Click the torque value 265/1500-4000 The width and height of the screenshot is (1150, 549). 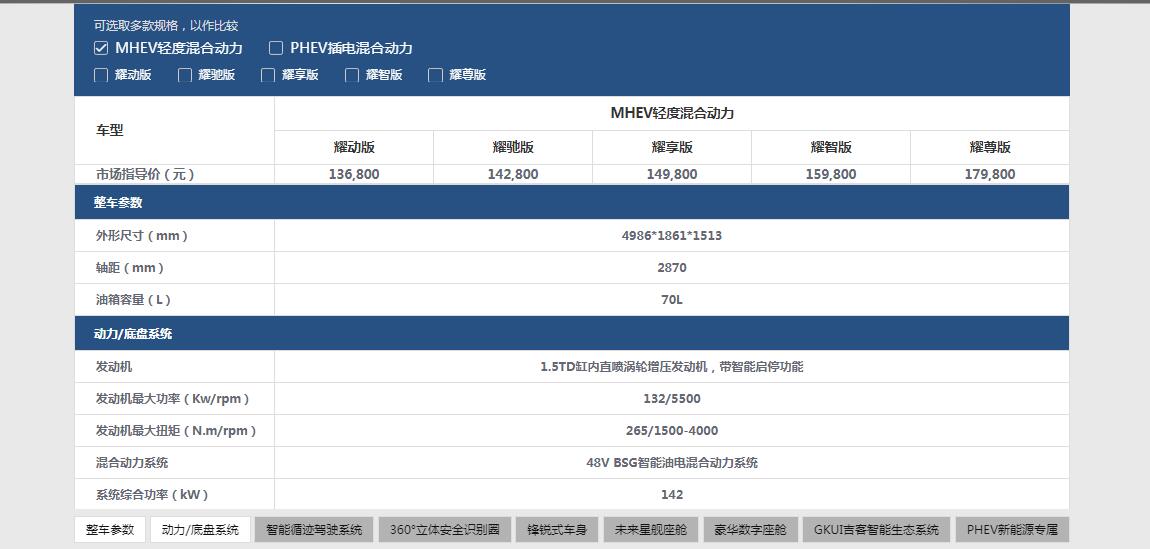pos(672,431)
